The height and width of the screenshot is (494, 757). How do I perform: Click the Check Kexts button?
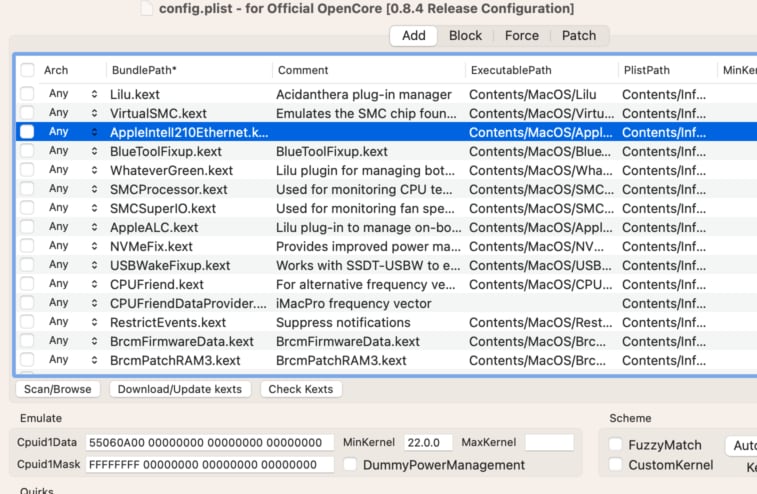301,389
